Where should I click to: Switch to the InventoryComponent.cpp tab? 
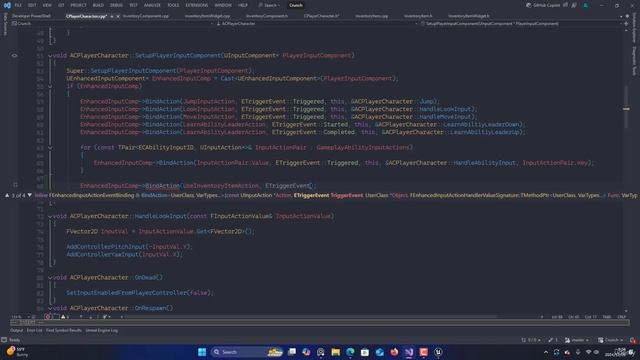pyautogui.click(x=146, y=16)
